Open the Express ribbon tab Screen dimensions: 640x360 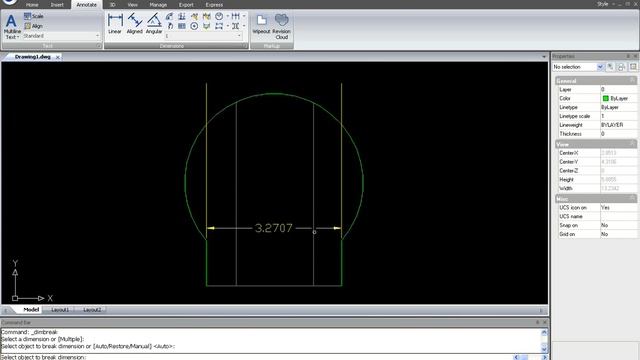point(214,5)
